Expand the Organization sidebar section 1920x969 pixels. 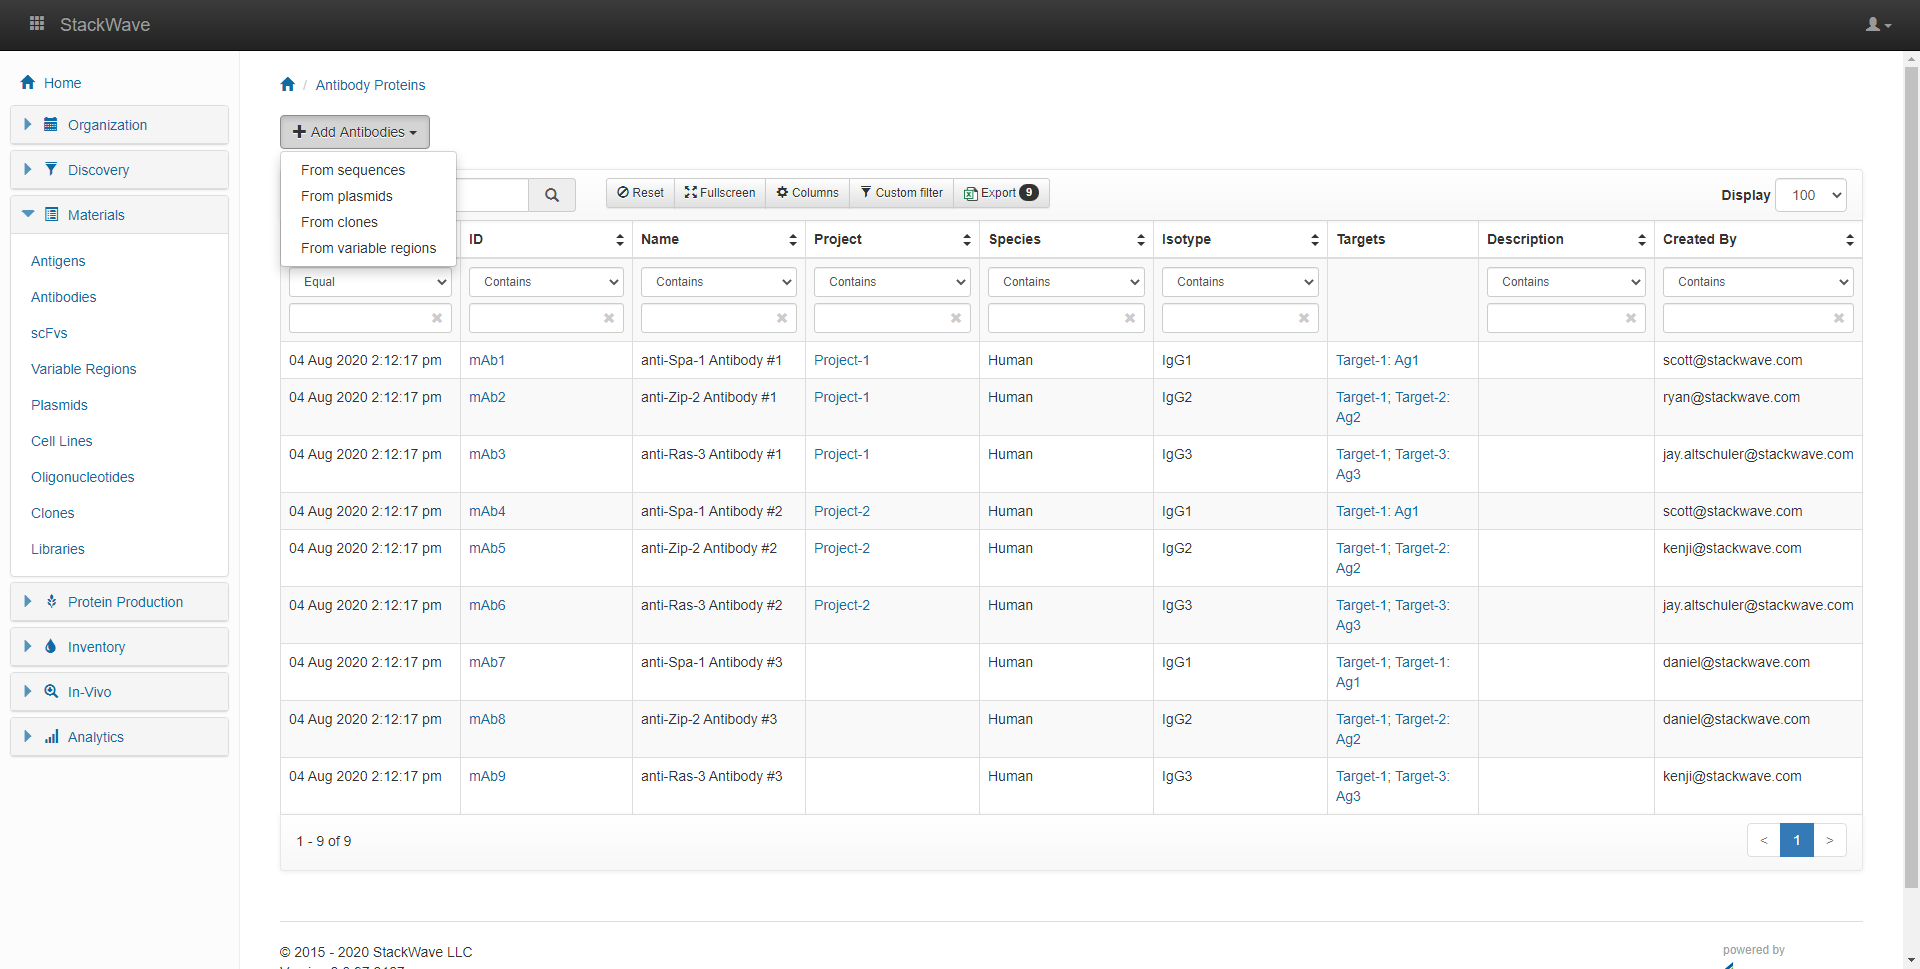[107, 125]
